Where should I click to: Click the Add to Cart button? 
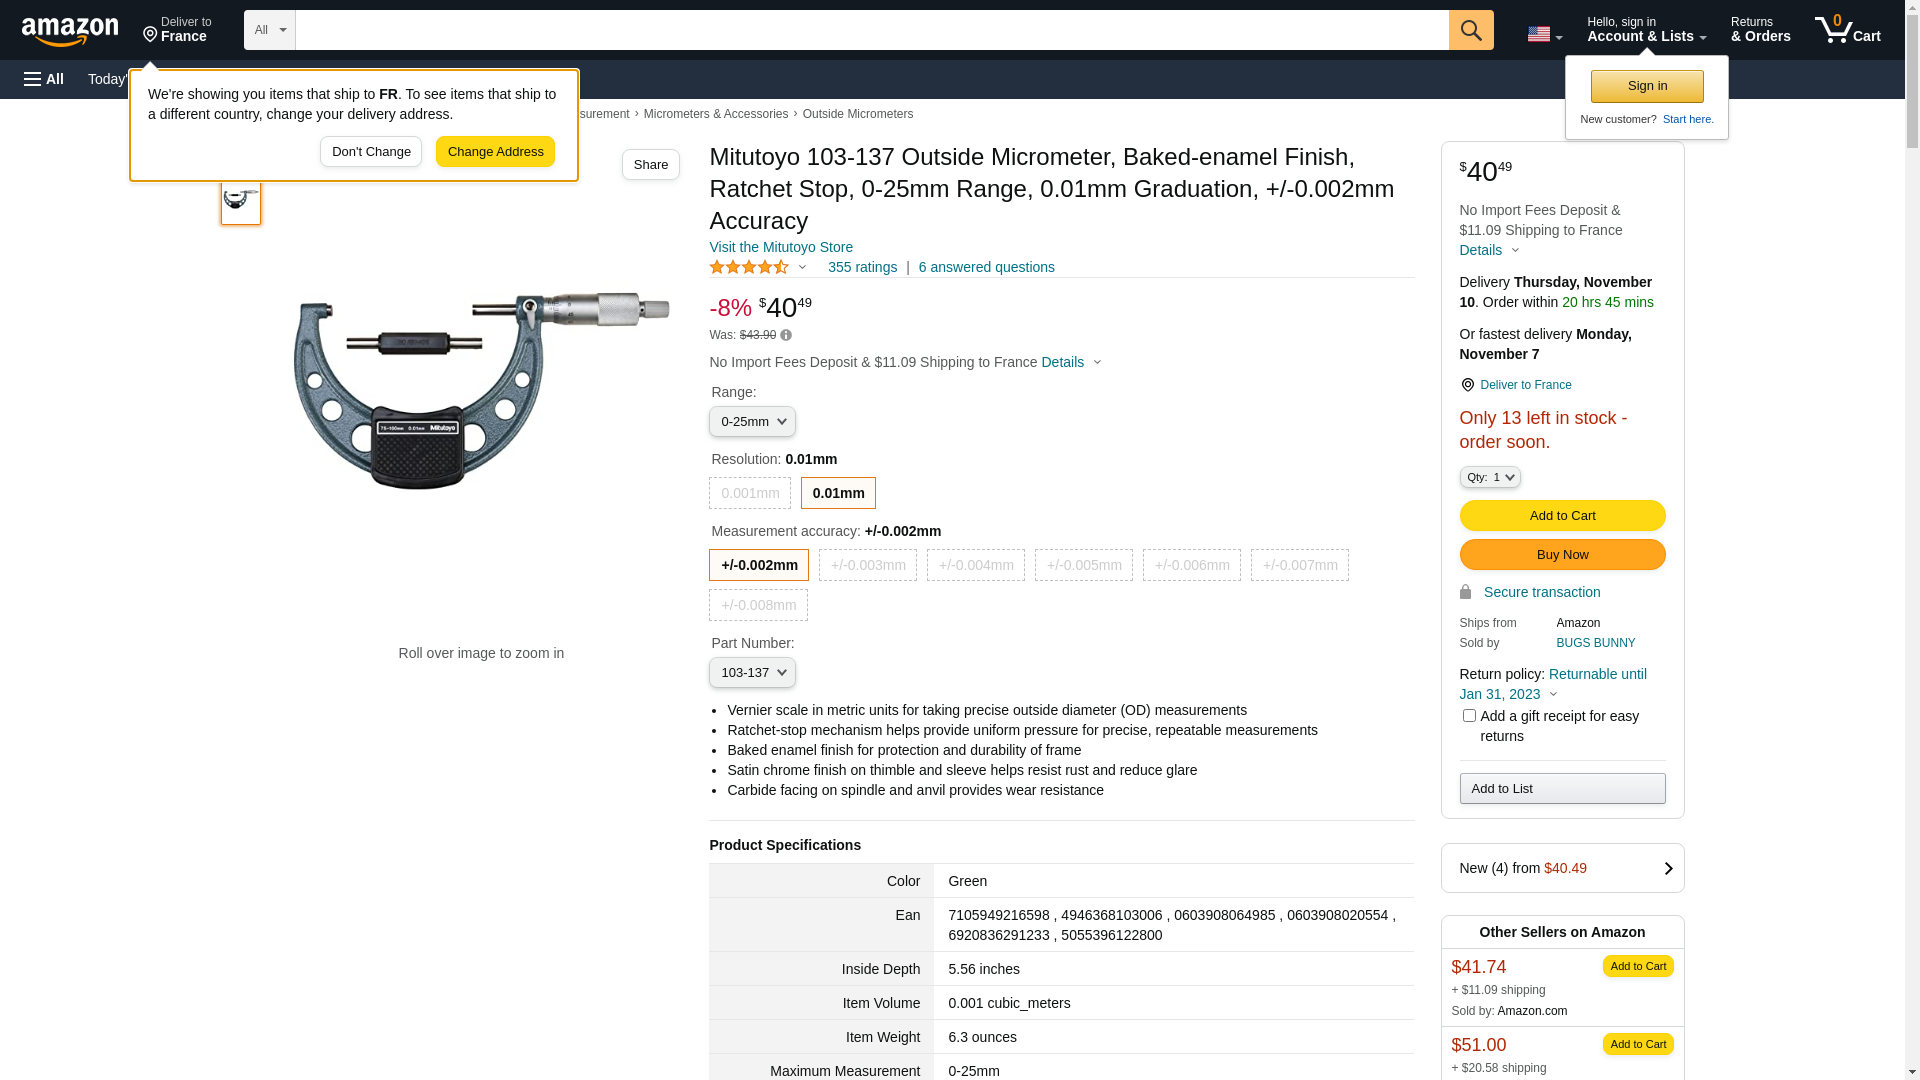(x=1562, y=516)
